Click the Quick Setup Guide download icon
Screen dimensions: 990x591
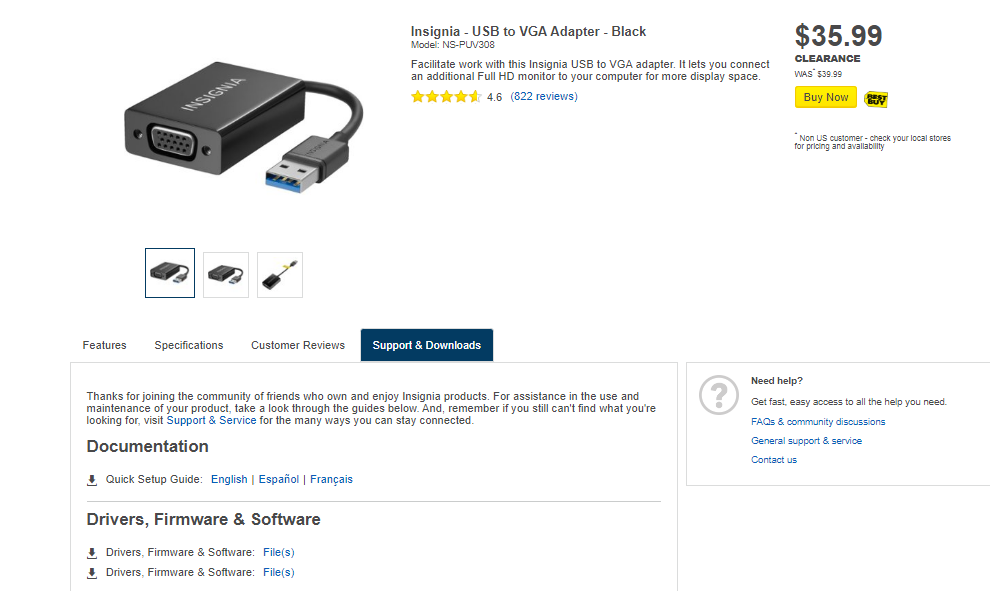click(x=92, y=480)
